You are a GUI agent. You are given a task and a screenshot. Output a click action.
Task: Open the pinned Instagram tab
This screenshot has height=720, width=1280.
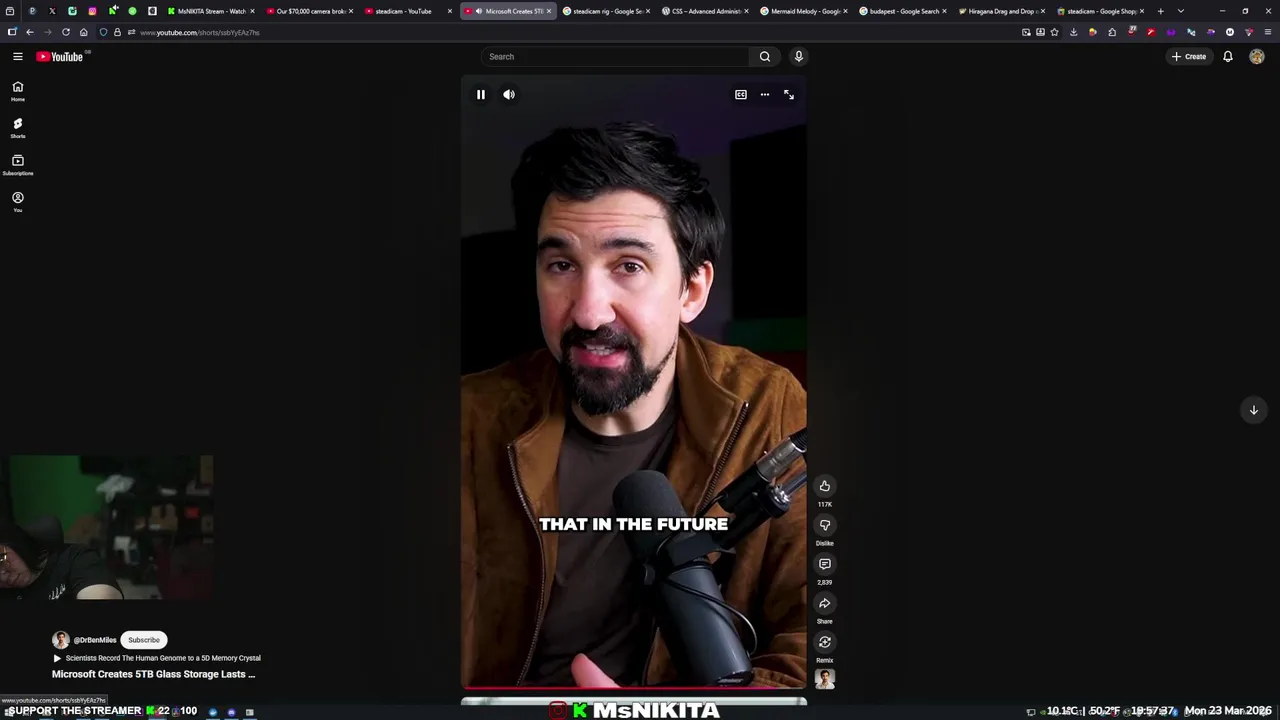tap(92, 11)
